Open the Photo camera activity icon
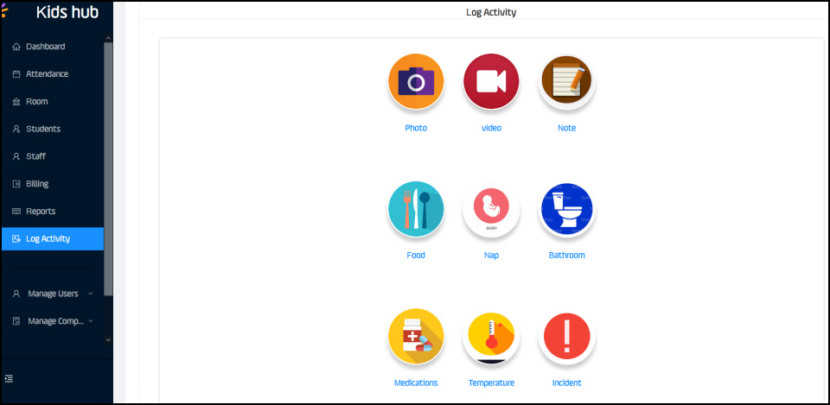 [416, 82]
